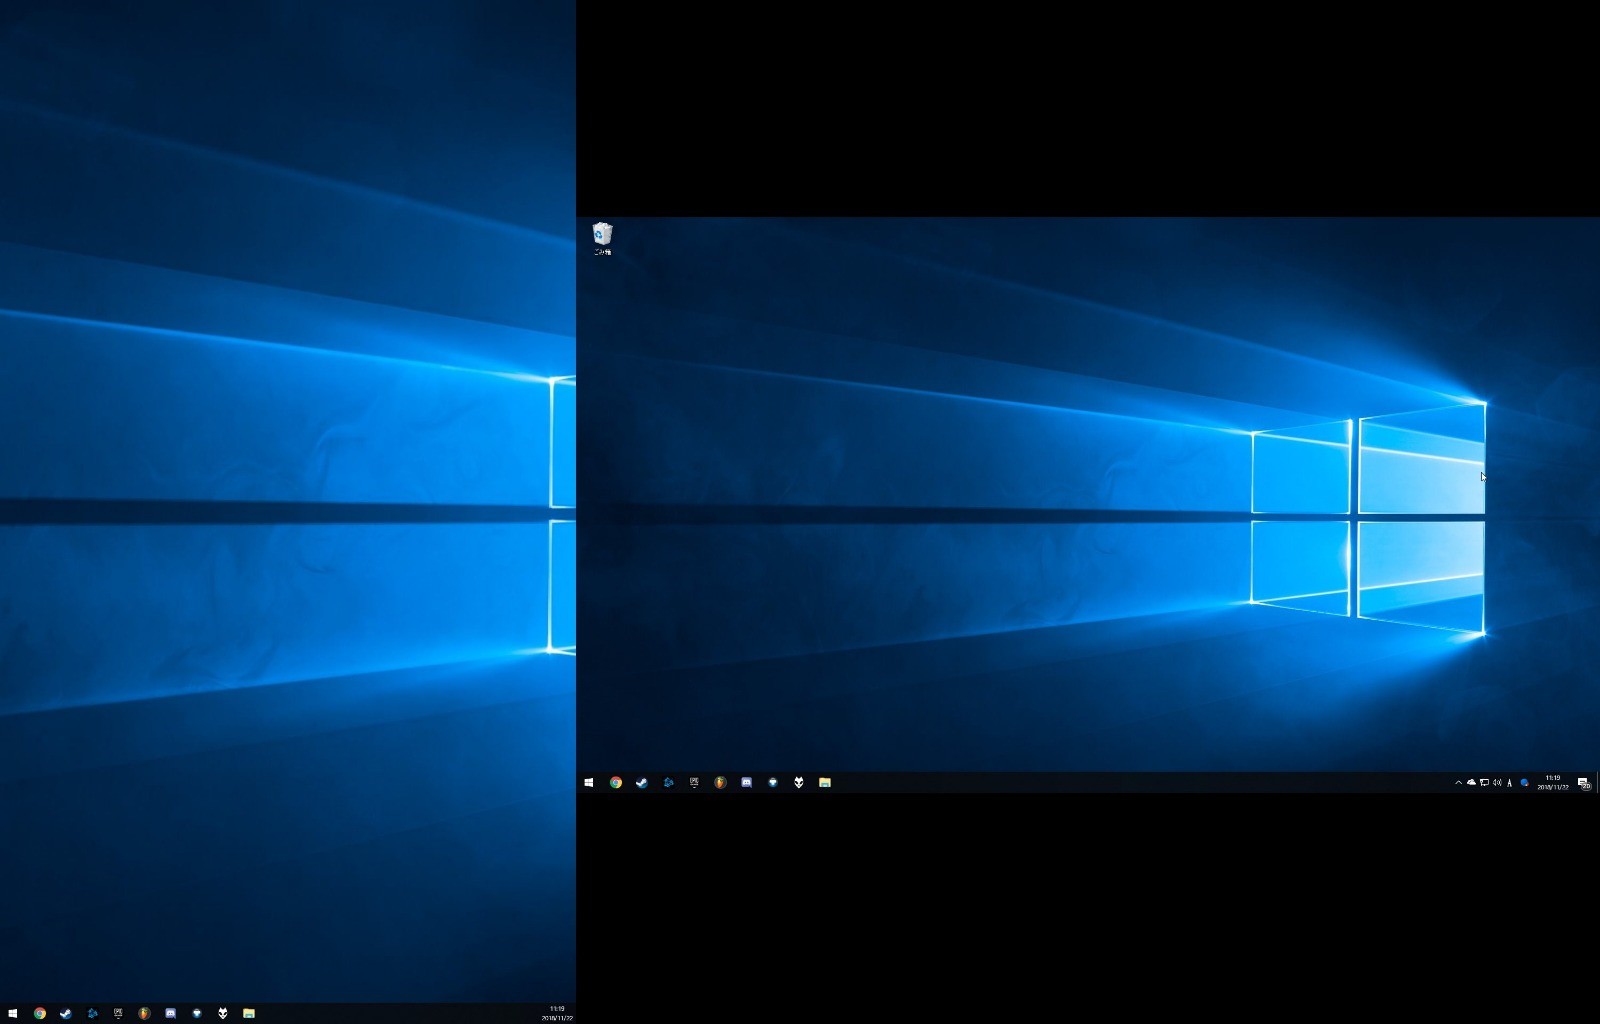Click the blue icon between Steam and Epic Games on the portrait display taskbar
This screenshot has width=1600, height=1024.
(92, 1013)
